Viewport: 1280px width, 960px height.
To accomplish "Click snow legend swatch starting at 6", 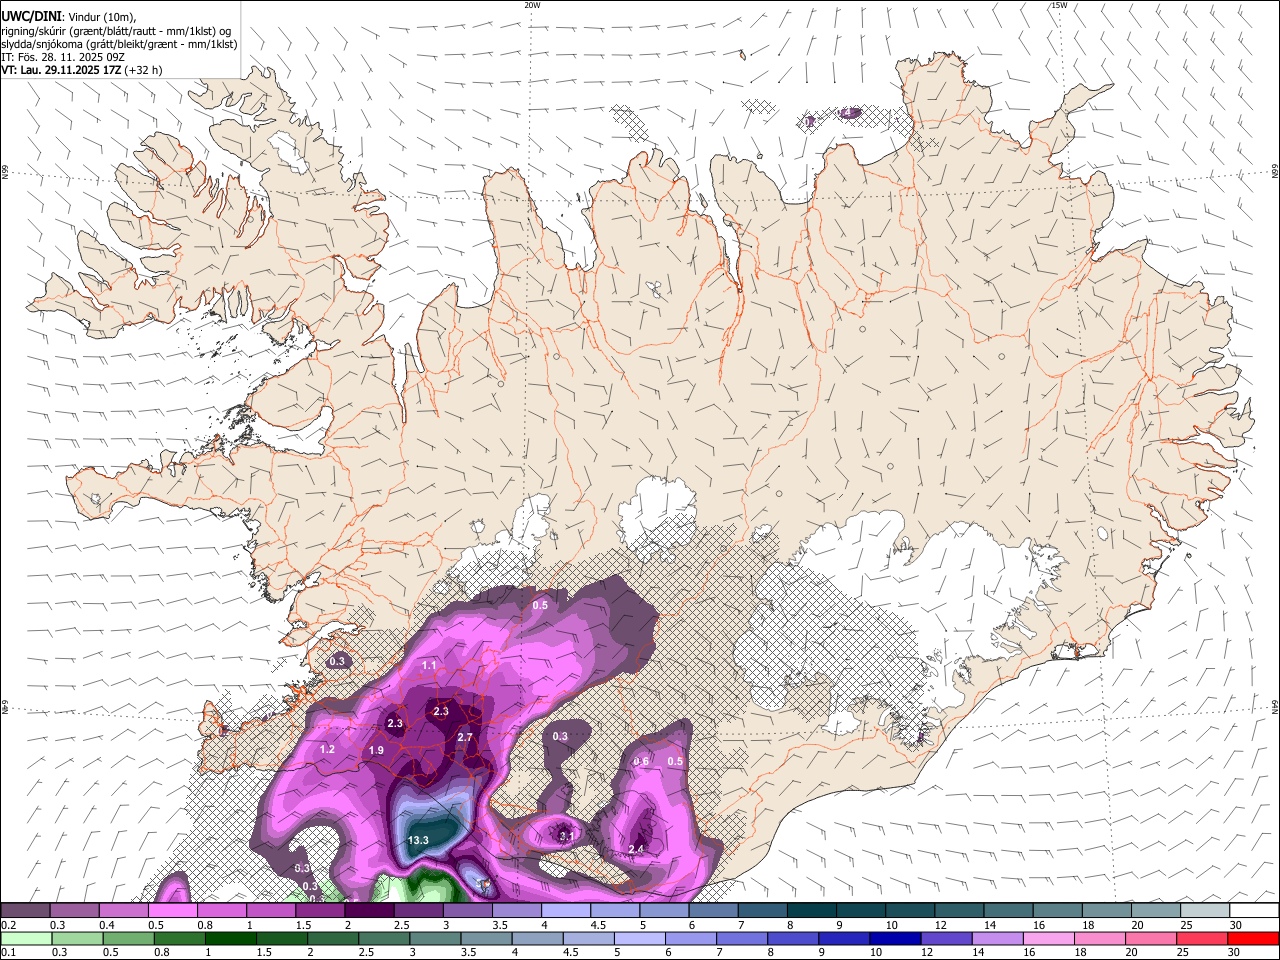I will click(712, 910).
